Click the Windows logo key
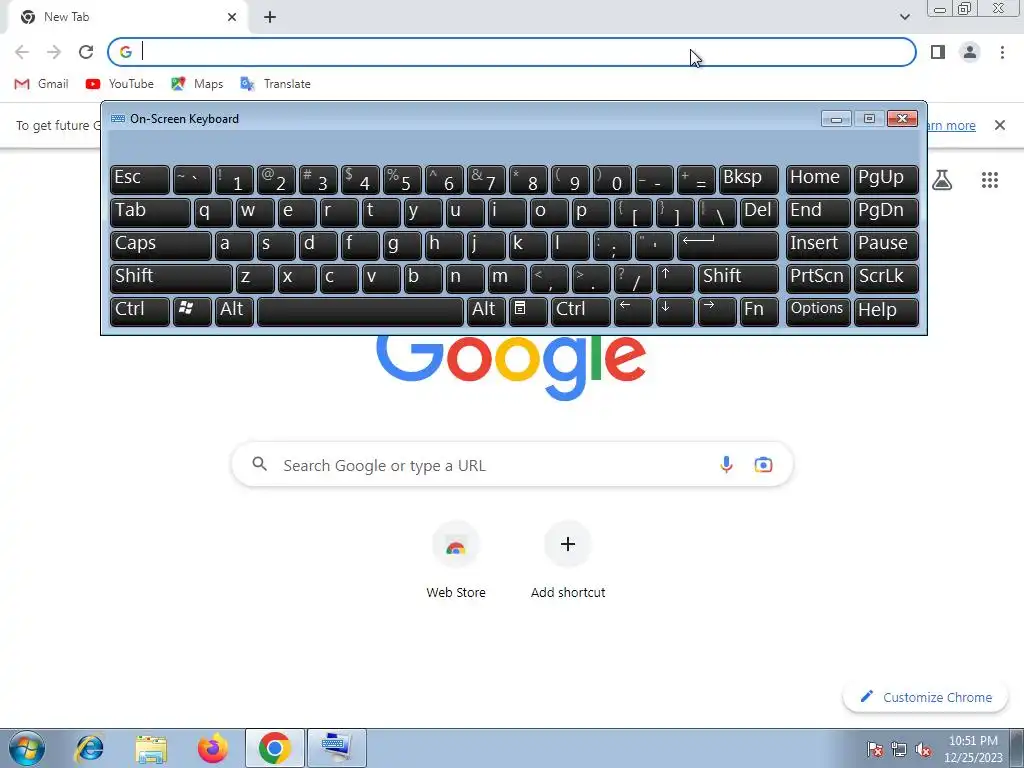The height and width of the screenshot is (768, 1024). click(192, 311)
